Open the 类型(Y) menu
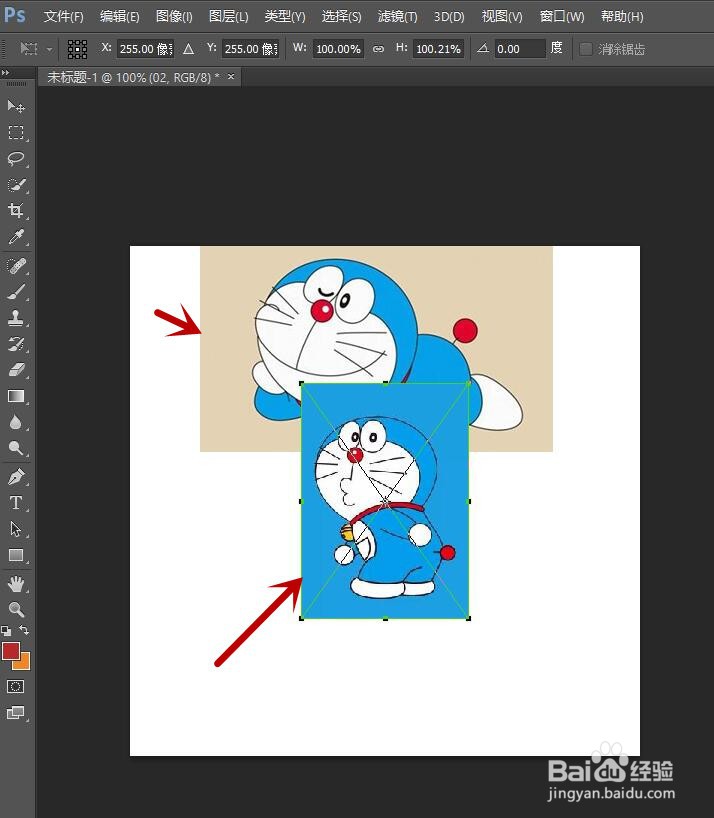Image resolution: width=714 pixels, height=818 pixels. click(x=285, y=17)
